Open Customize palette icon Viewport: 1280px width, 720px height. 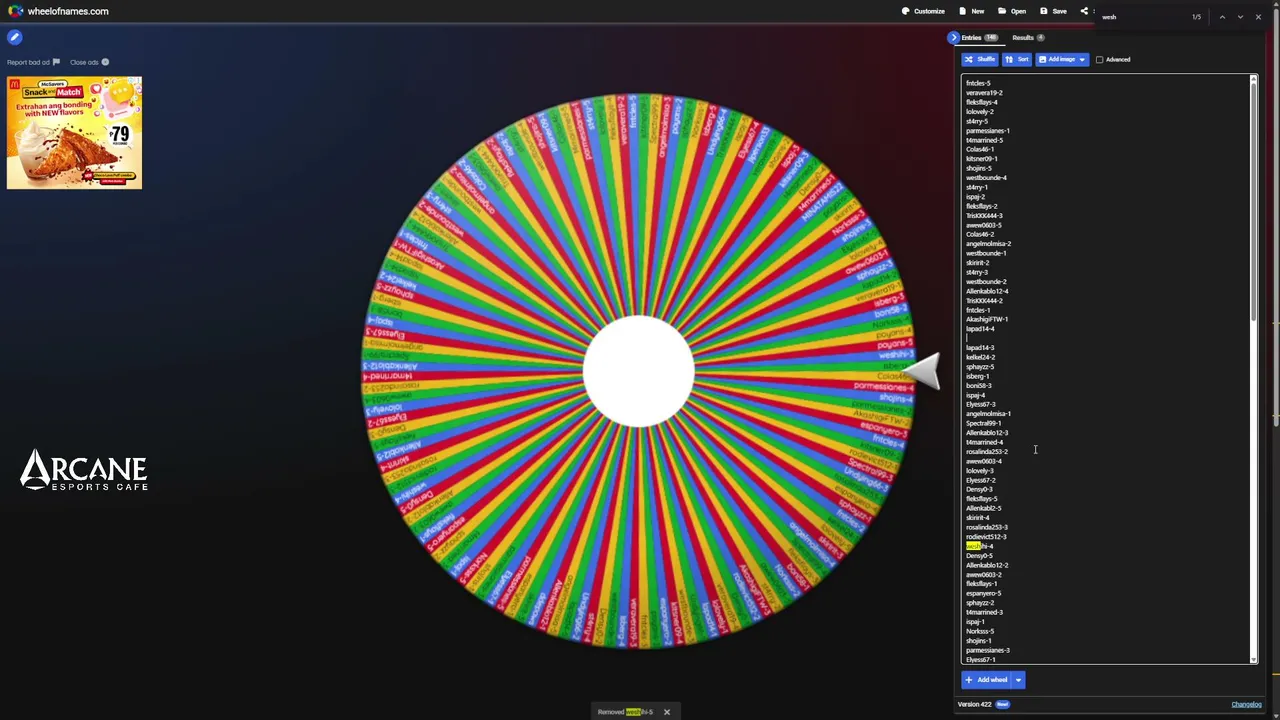click(906, 11)
